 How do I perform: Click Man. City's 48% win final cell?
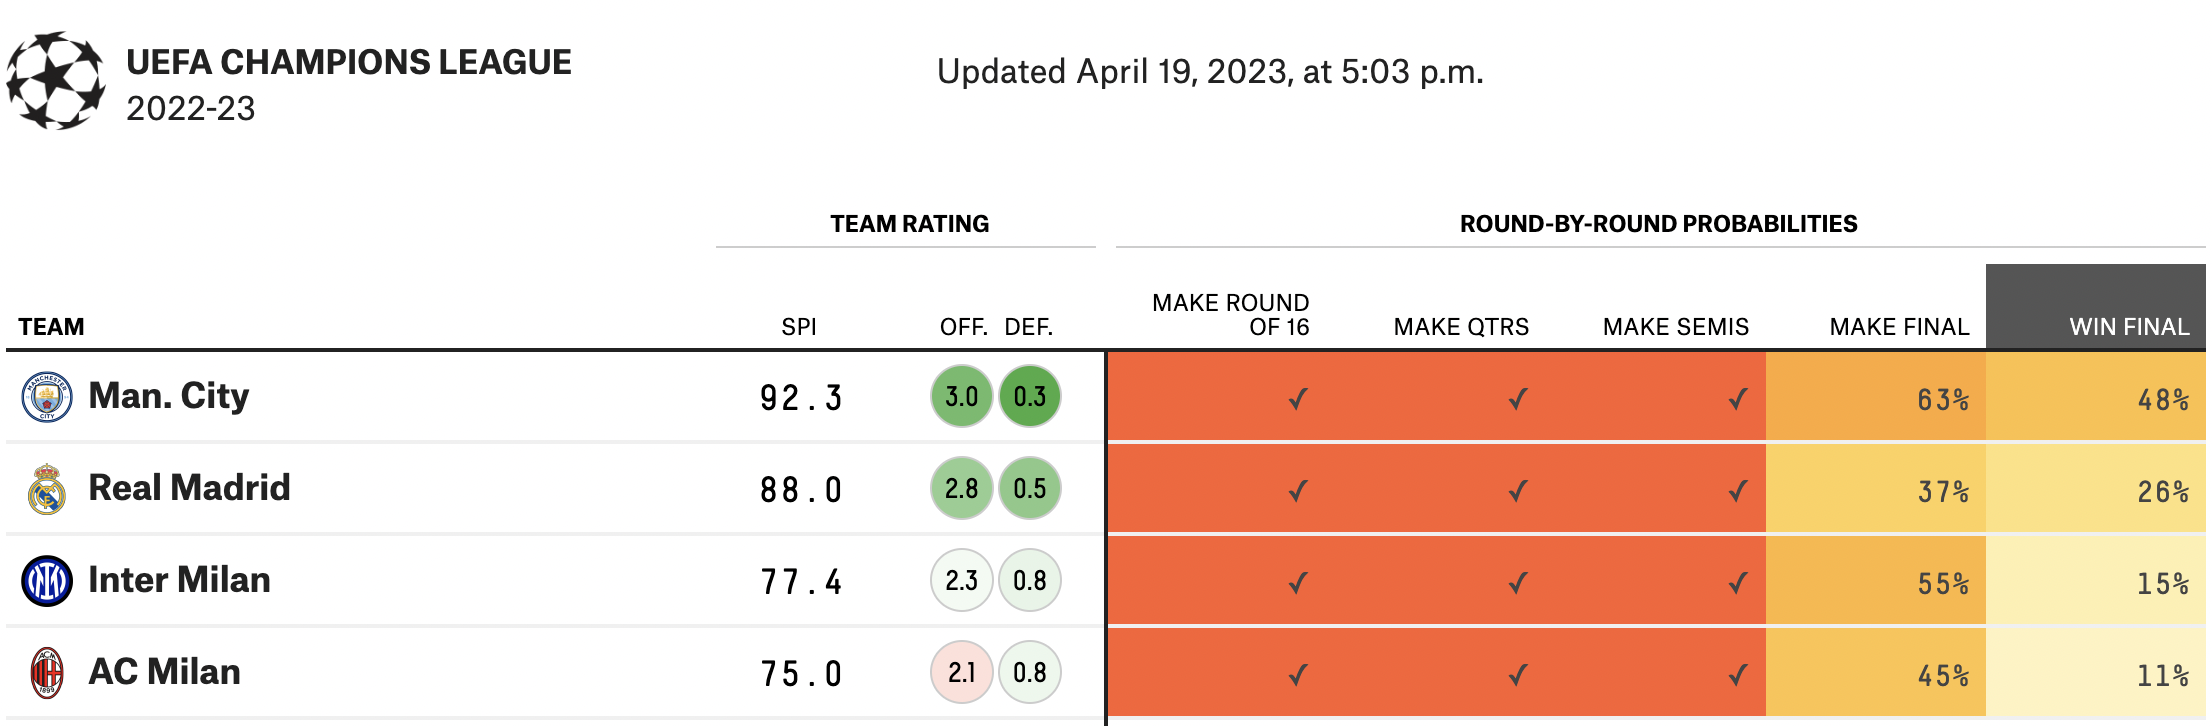click(x=2162, y=400)
